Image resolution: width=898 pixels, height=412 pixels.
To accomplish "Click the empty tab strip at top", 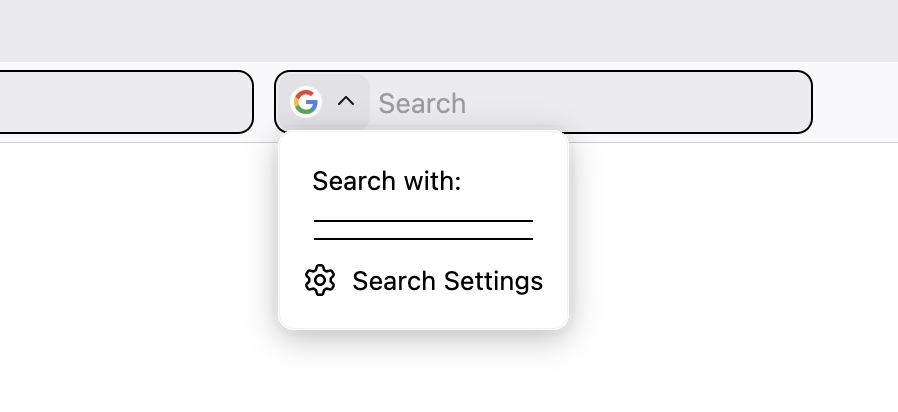I will click(450, 30).
